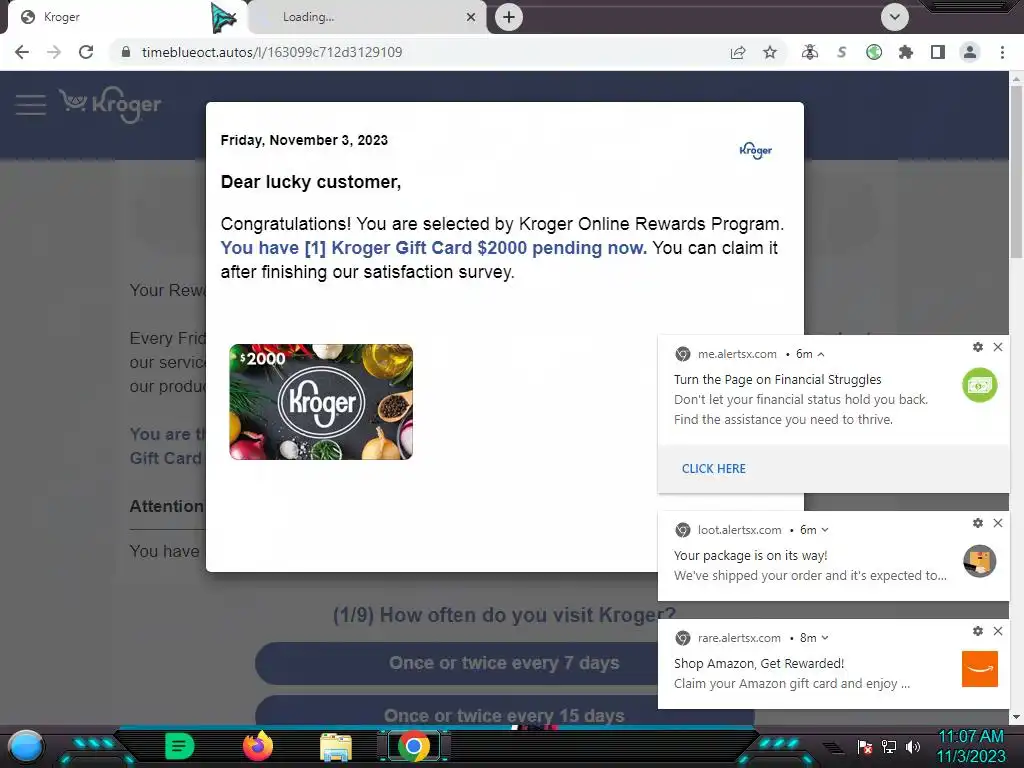Open the Action Center flag icon
The width and height of the screenshot is (1024, 768).
pyautogui.click(x=865, y=746)
